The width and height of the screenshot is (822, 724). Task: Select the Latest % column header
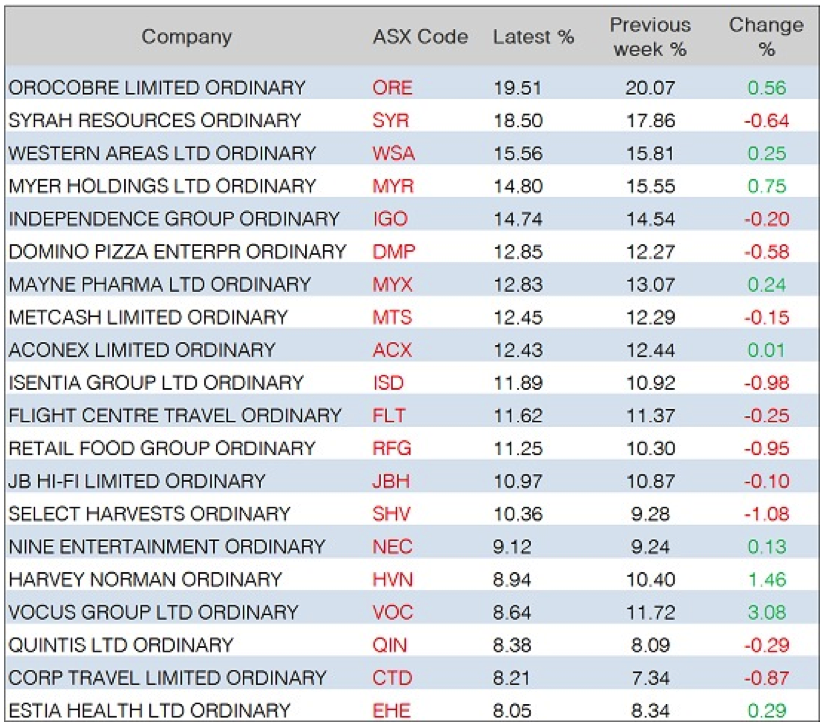(x=533, y=37)
